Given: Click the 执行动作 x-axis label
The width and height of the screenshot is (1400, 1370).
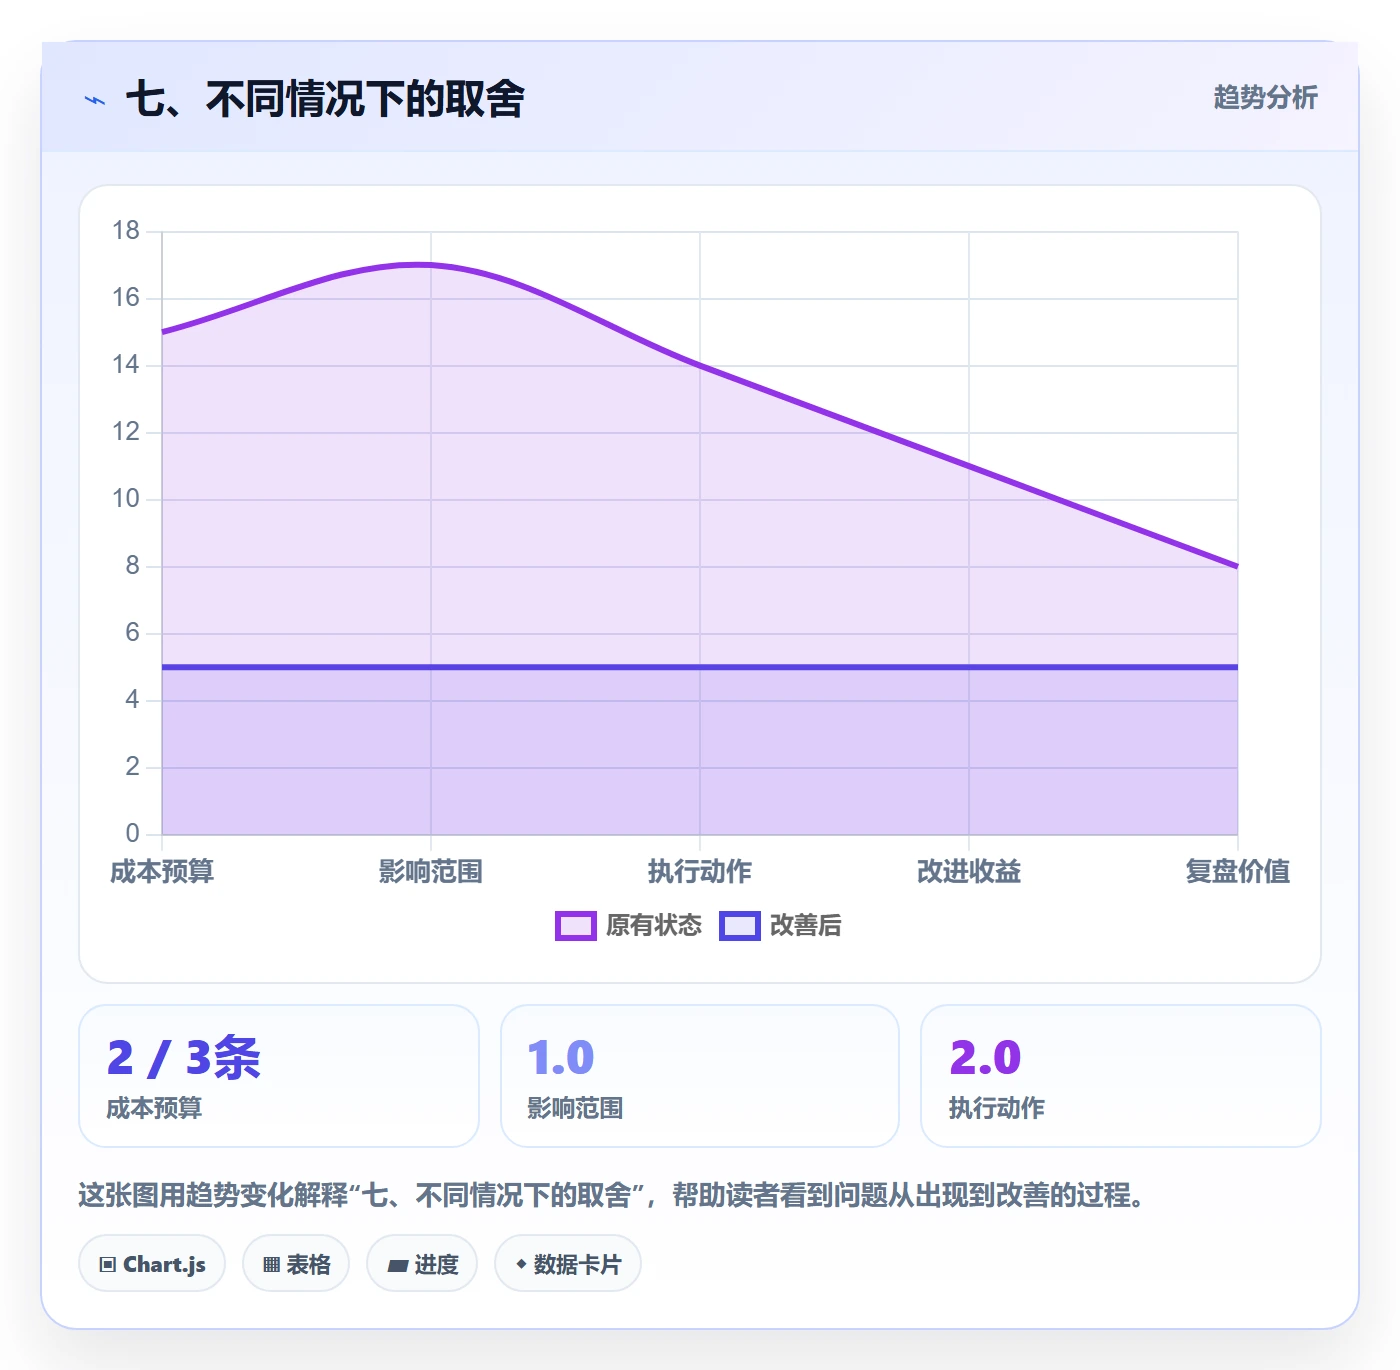Looking at the screenshot, I should 700,872.
